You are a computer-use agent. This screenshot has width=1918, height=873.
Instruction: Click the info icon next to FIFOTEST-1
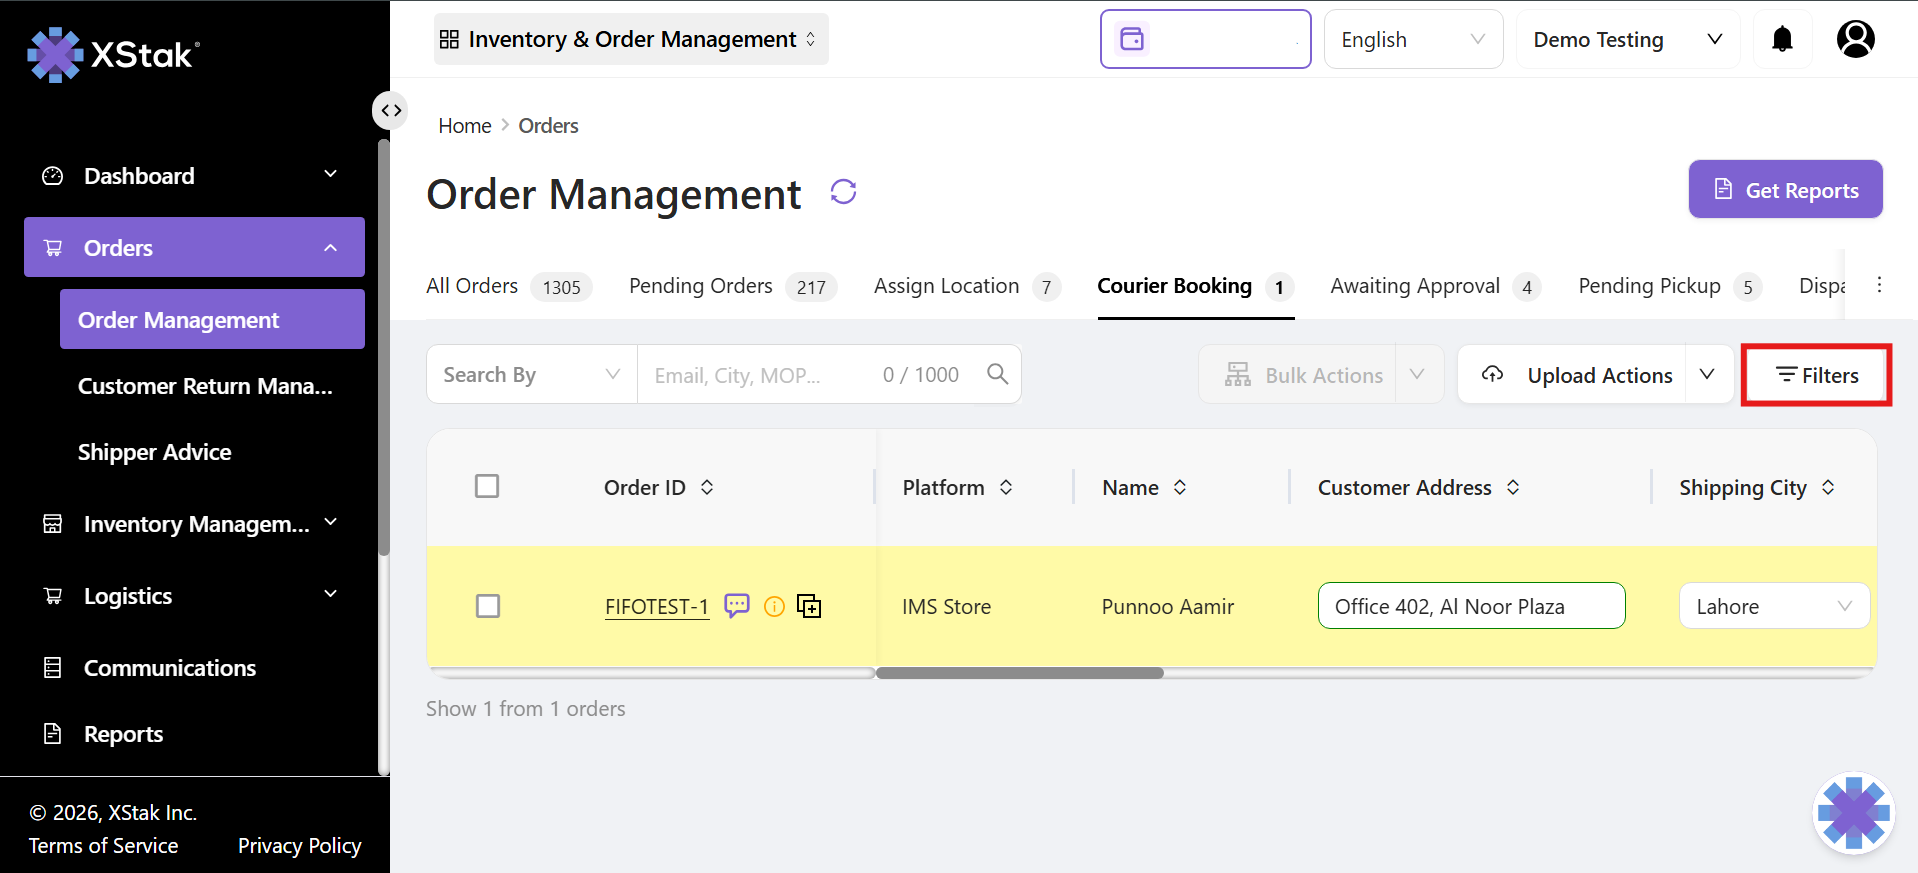click(774, 606)
